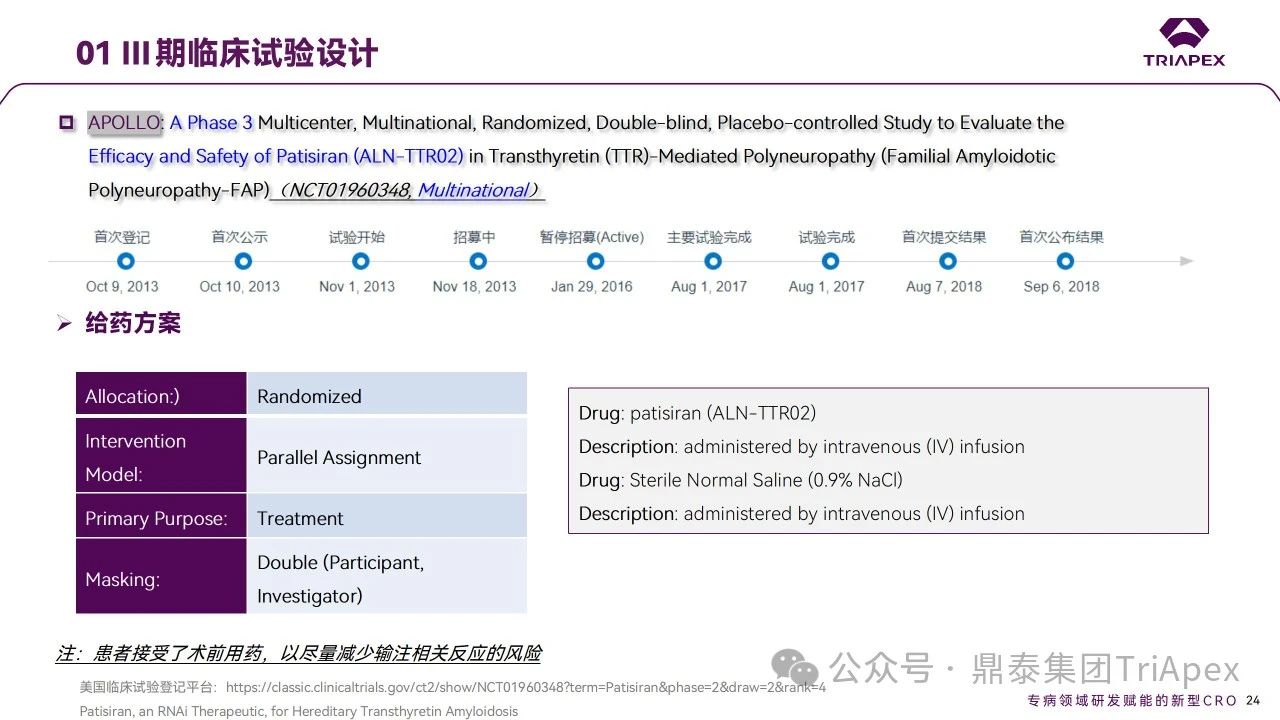Viewport: 1280px width, 720px height.
Task: Click the 招募中 Nov 18, 2013 marker
Action: (x=478, y=261)
